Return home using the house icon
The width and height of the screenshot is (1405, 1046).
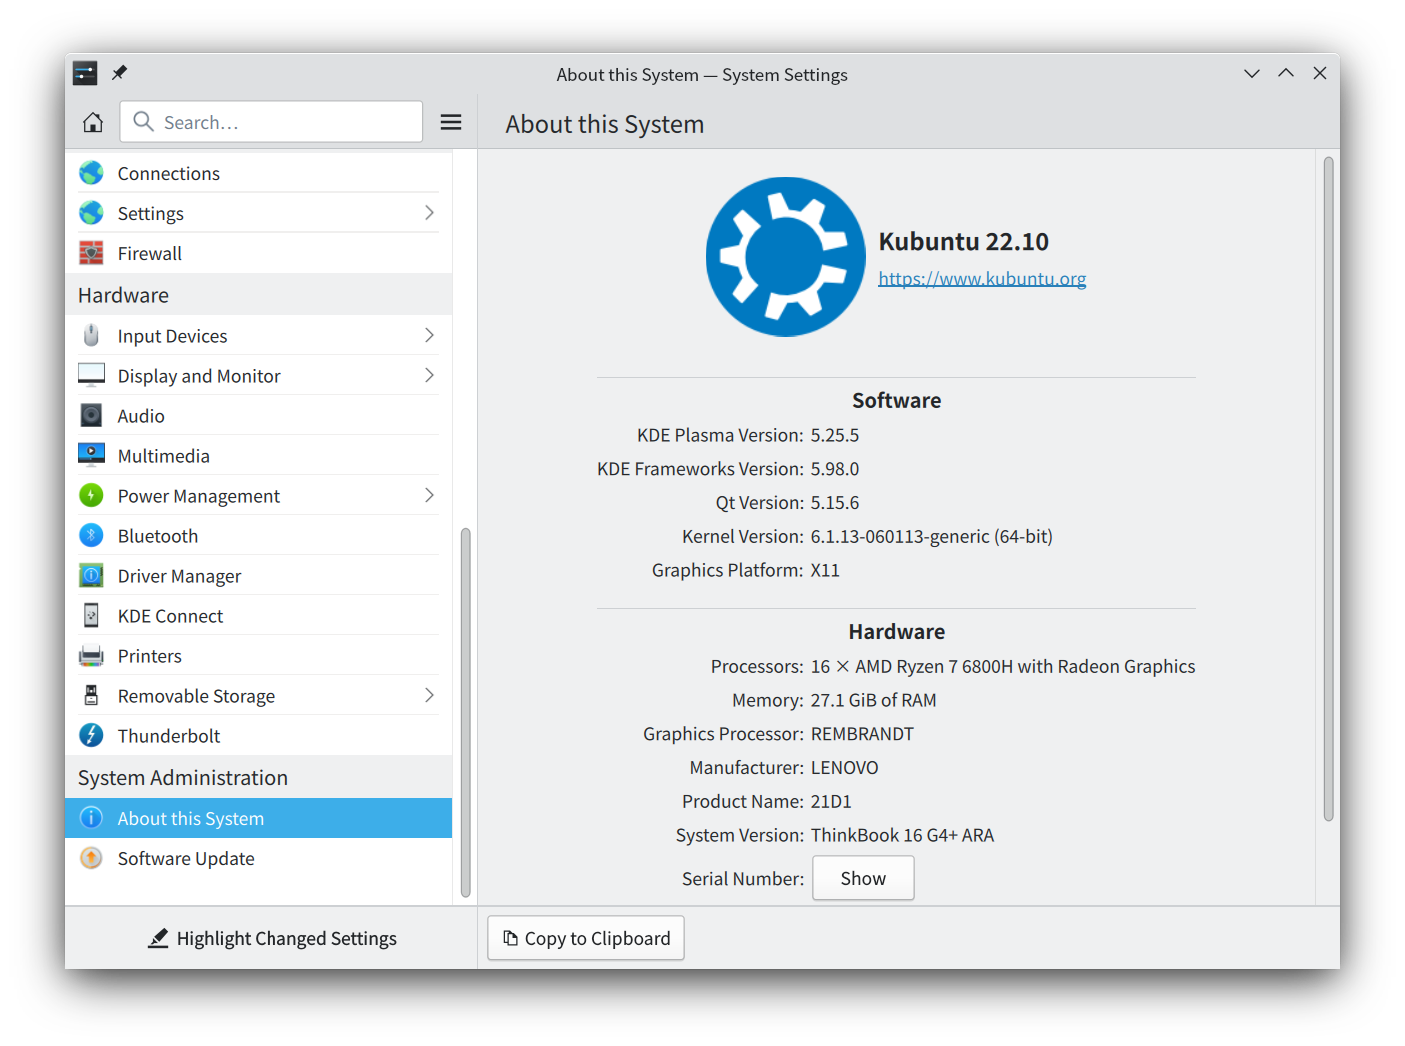pos(92,121)
